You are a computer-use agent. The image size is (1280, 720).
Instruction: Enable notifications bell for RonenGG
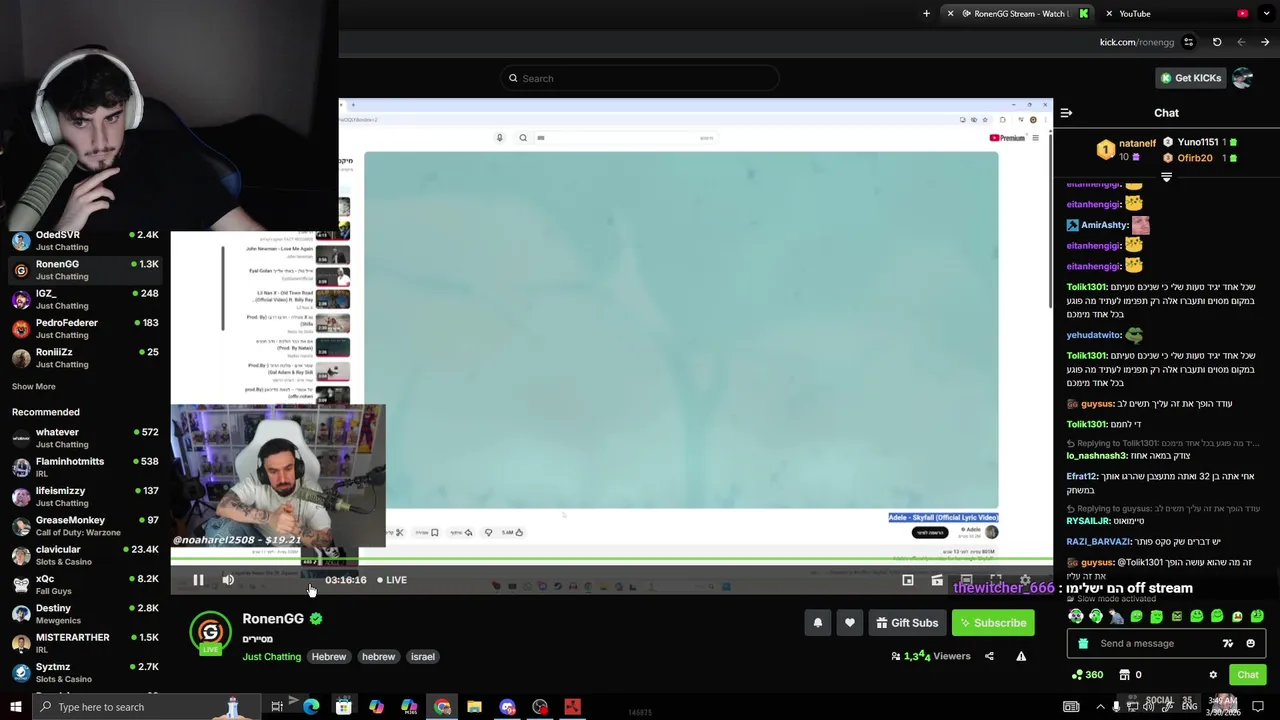point(817,623)
